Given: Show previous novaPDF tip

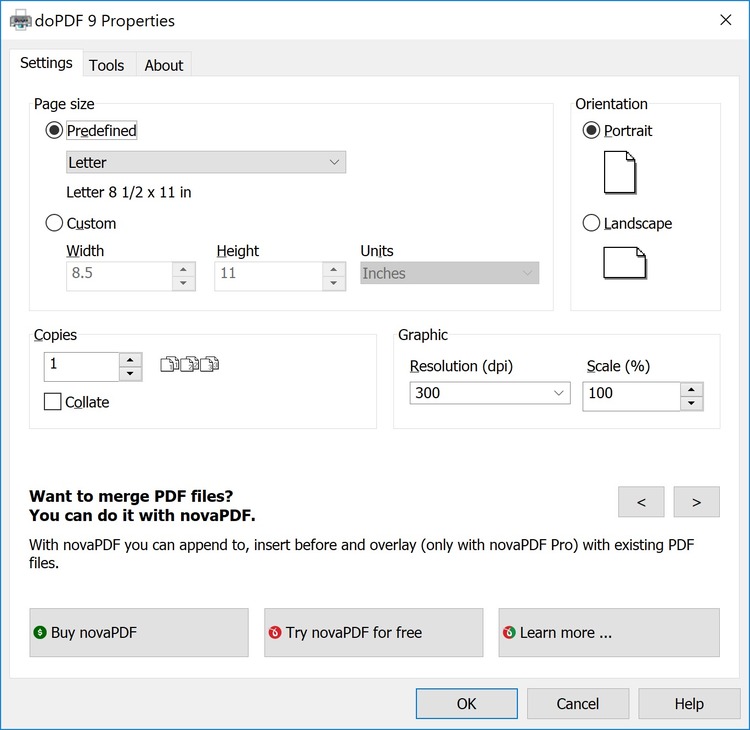Looking at the screenshot, I should [x=641, y=502].
